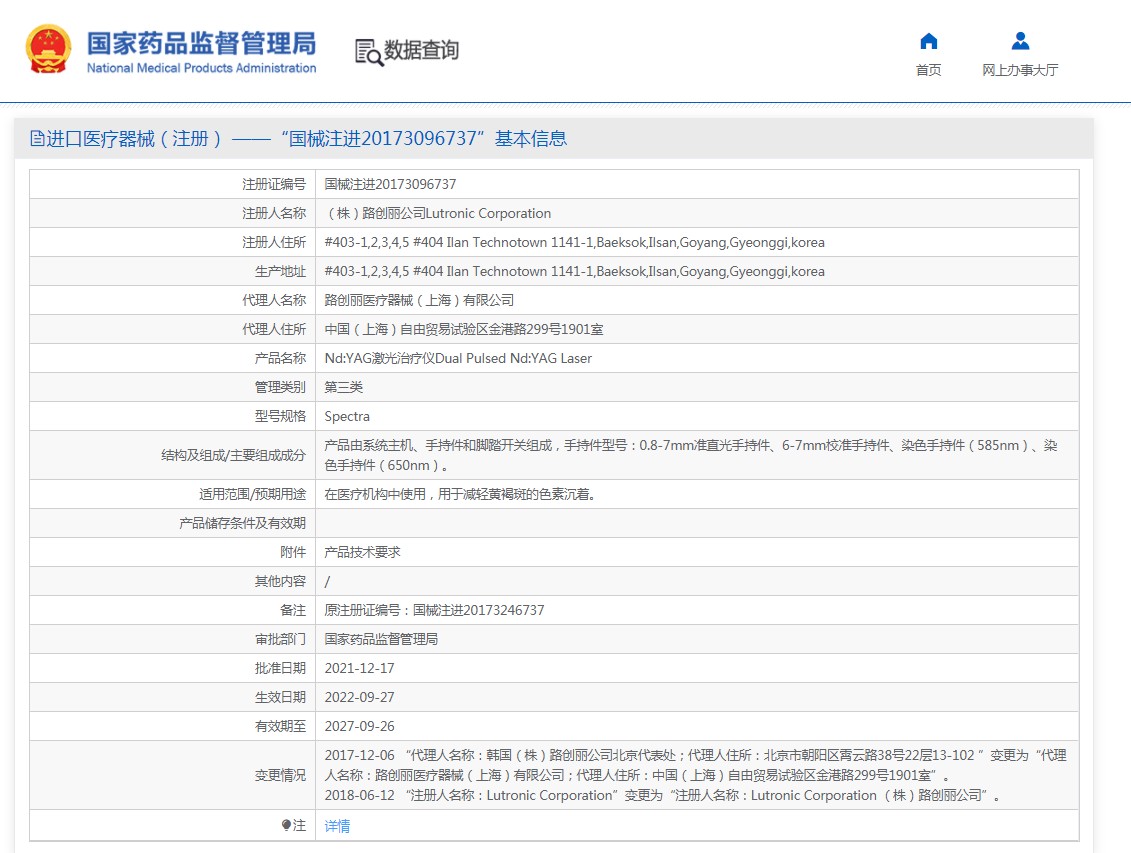Click the 注册人名称 row label

274,213
